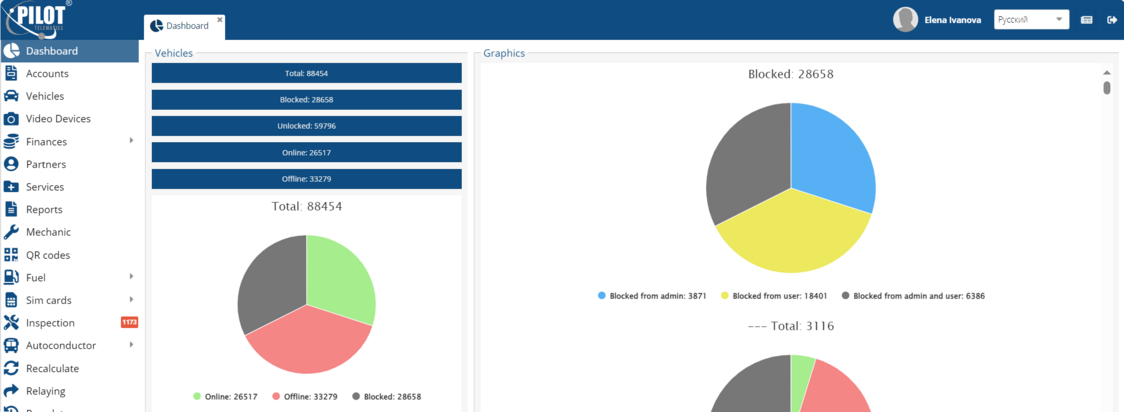Viewport: 1124px width, 412px height.
Task: Click the Vehicles car icon in sidebar
Action: click(11, 96)
